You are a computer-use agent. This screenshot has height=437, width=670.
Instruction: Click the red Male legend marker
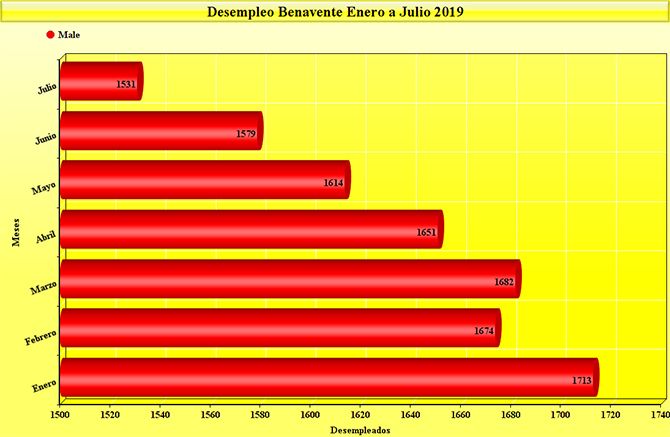pyautogui.click(x=51, y=34)
